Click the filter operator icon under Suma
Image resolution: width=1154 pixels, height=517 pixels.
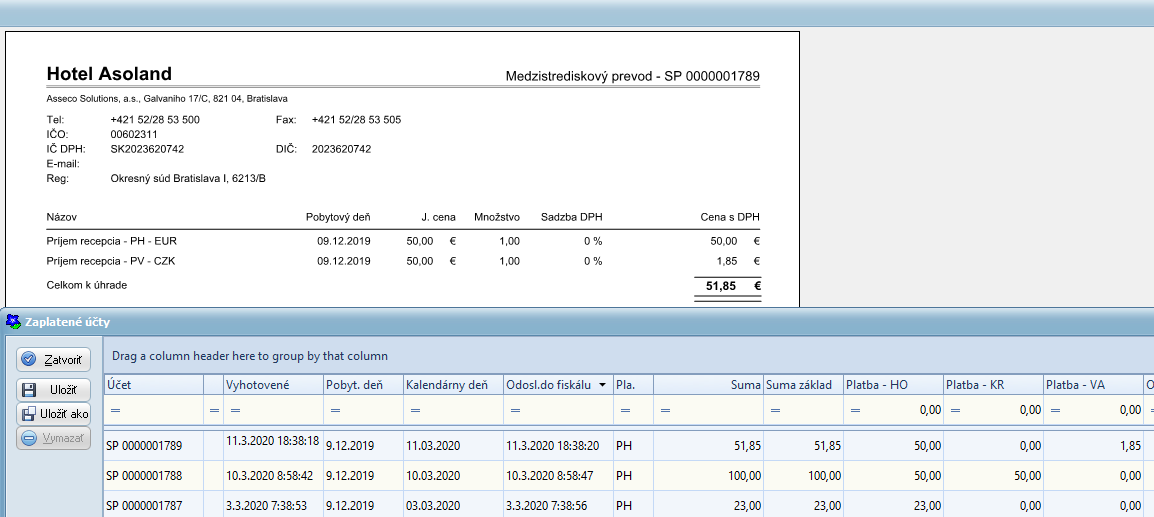click(665, 410)
